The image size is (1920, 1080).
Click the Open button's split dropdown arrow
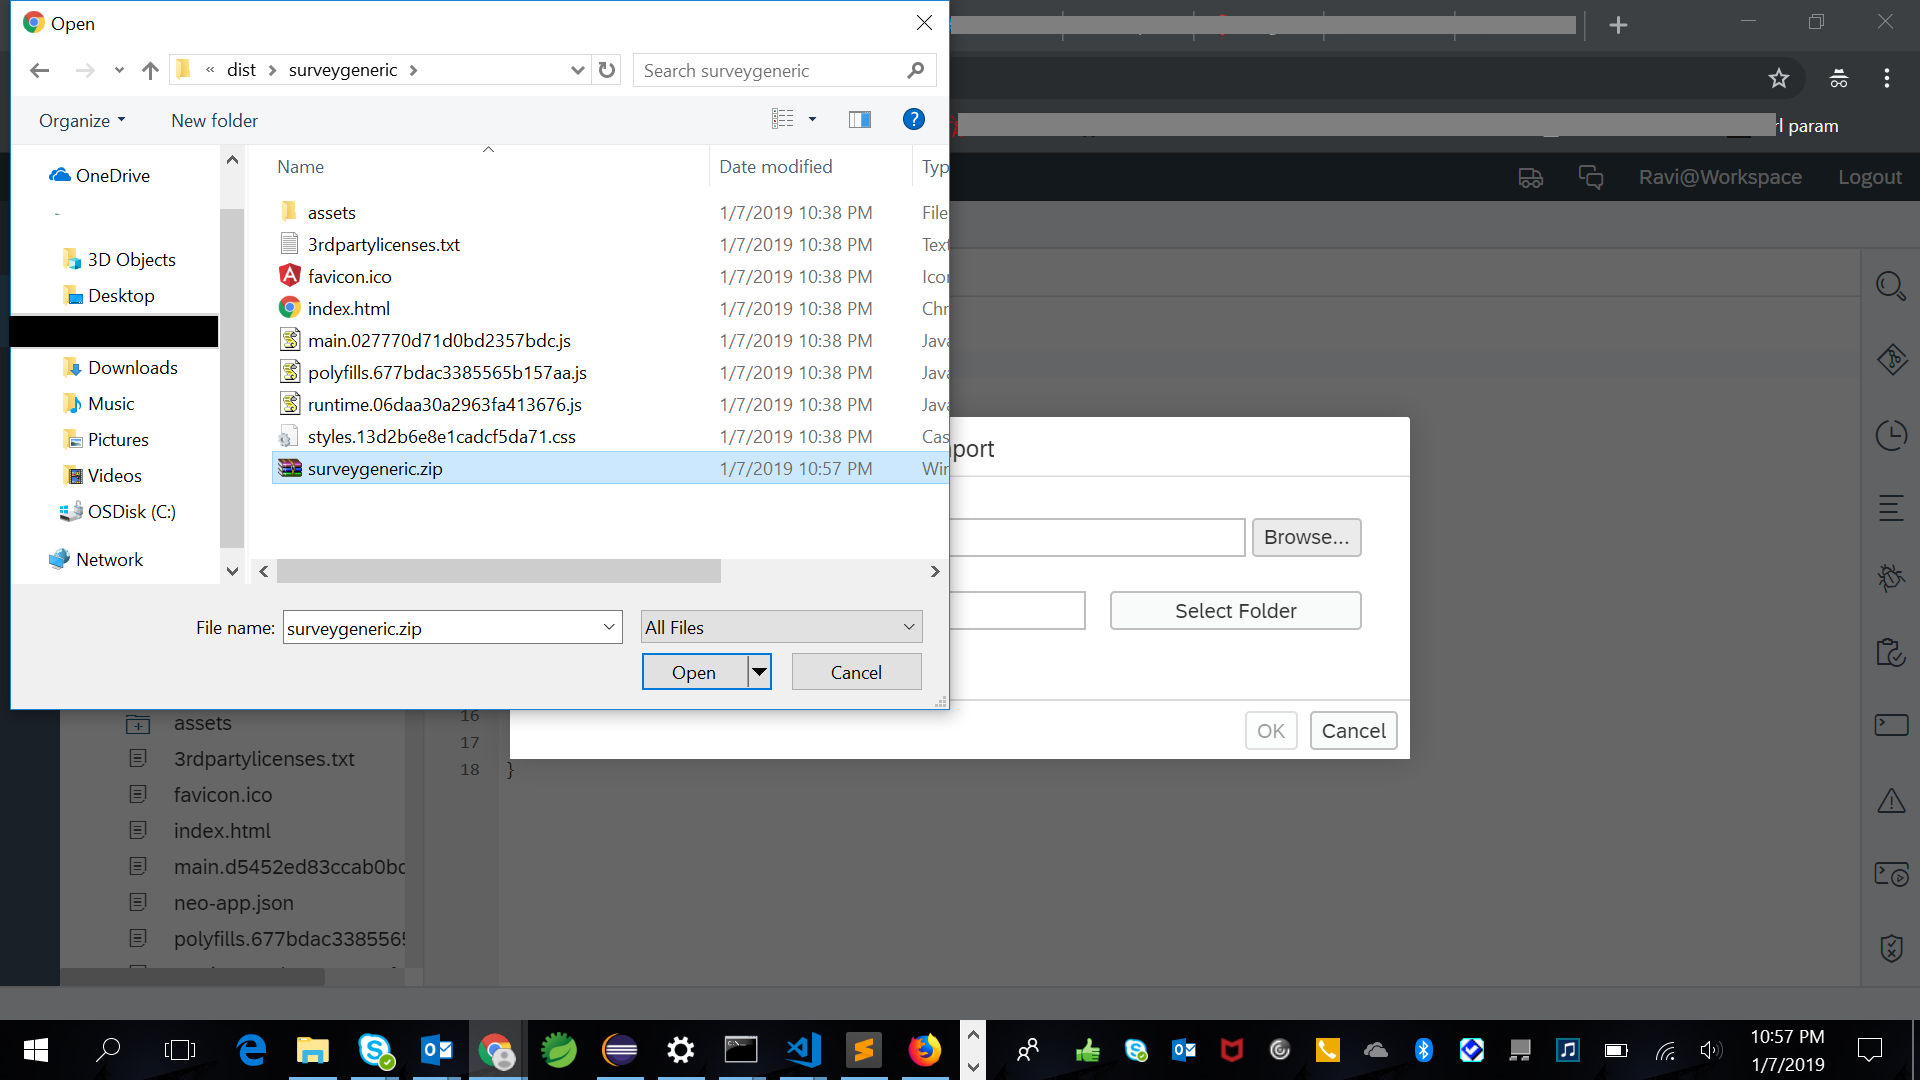[760, 672]
